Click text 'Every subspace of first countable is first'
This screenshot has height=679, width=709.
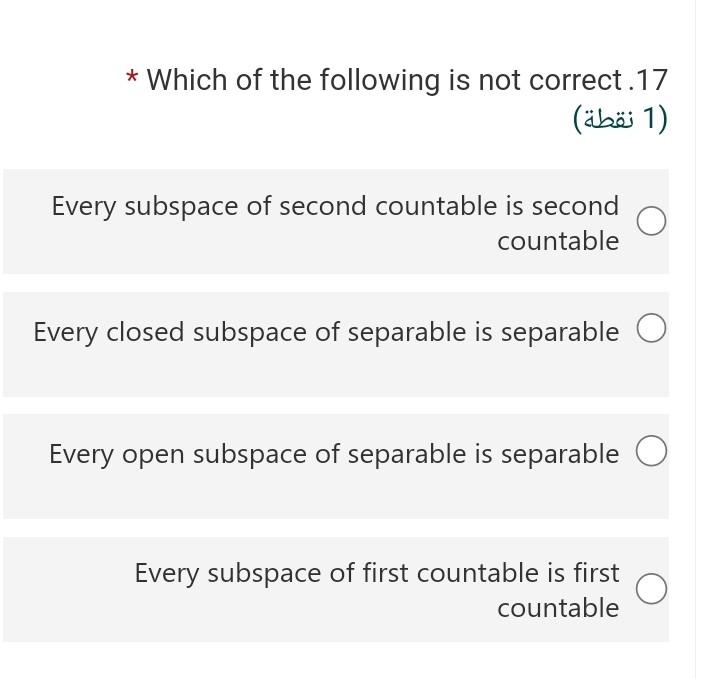[377, 573]
